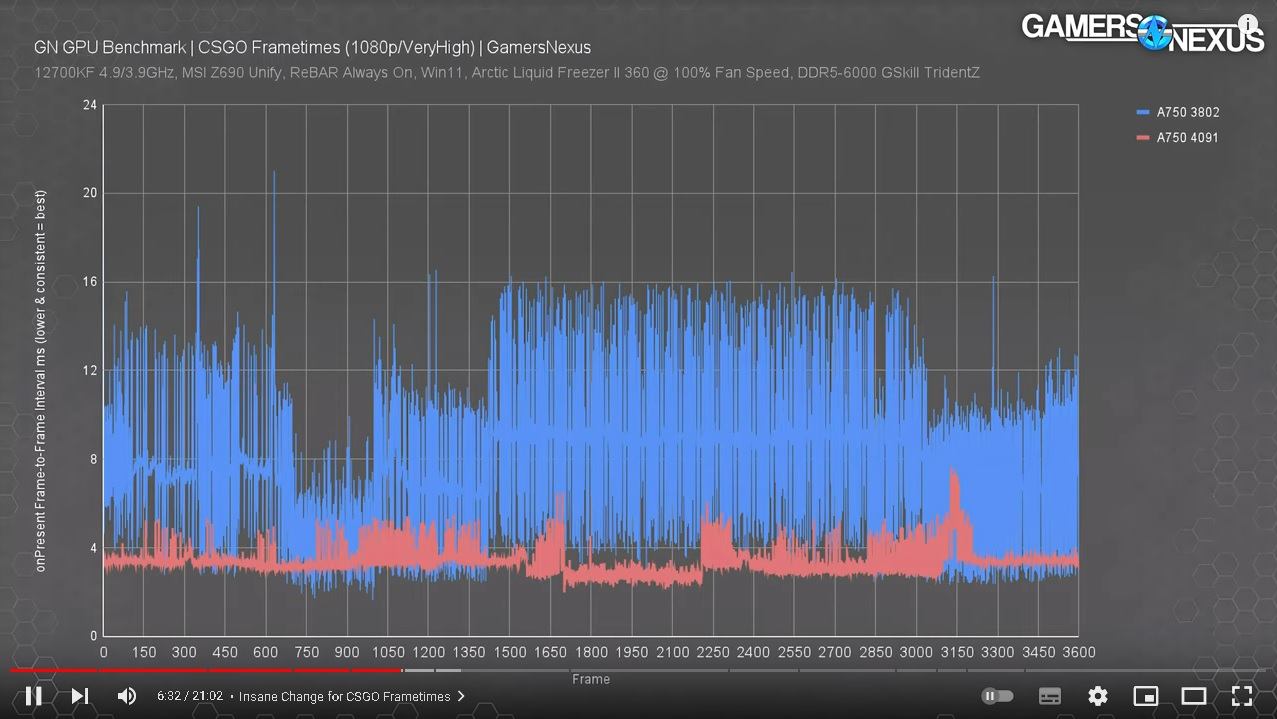Click the 1500 tick on the frame axis
Viewport: 1277px width, 719px height.
coord(510,652)
